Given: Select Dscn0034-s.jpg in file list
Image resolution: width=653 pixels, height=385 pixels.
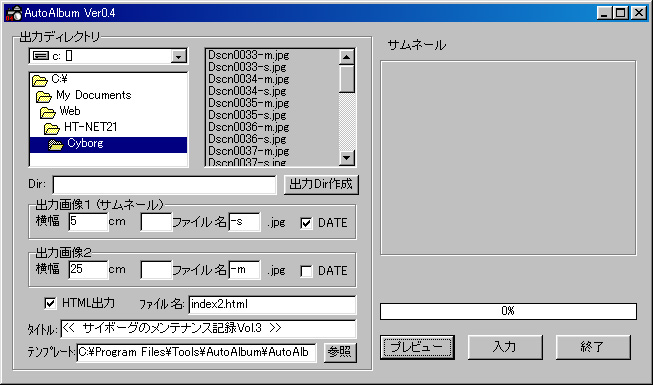Looking at the screenshot, I should click(x=247, y=91).
